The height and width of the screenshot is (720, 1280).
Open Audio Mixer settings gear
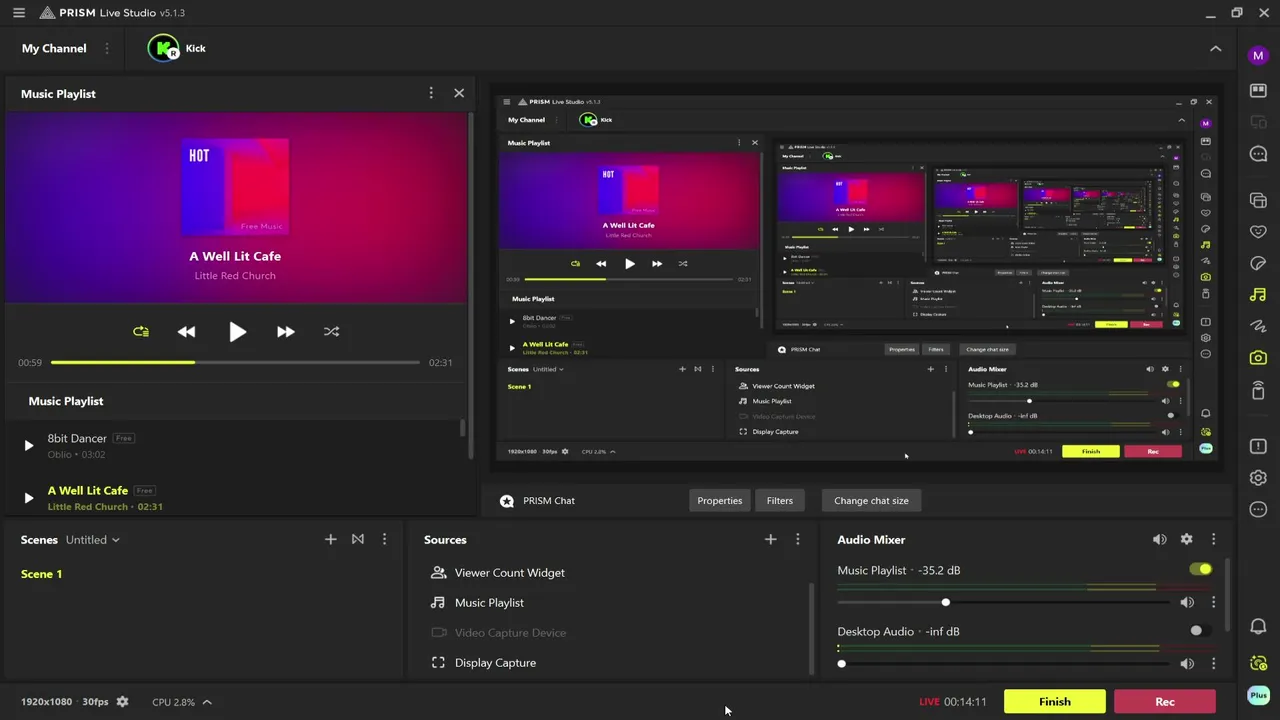coord(1187,539)
